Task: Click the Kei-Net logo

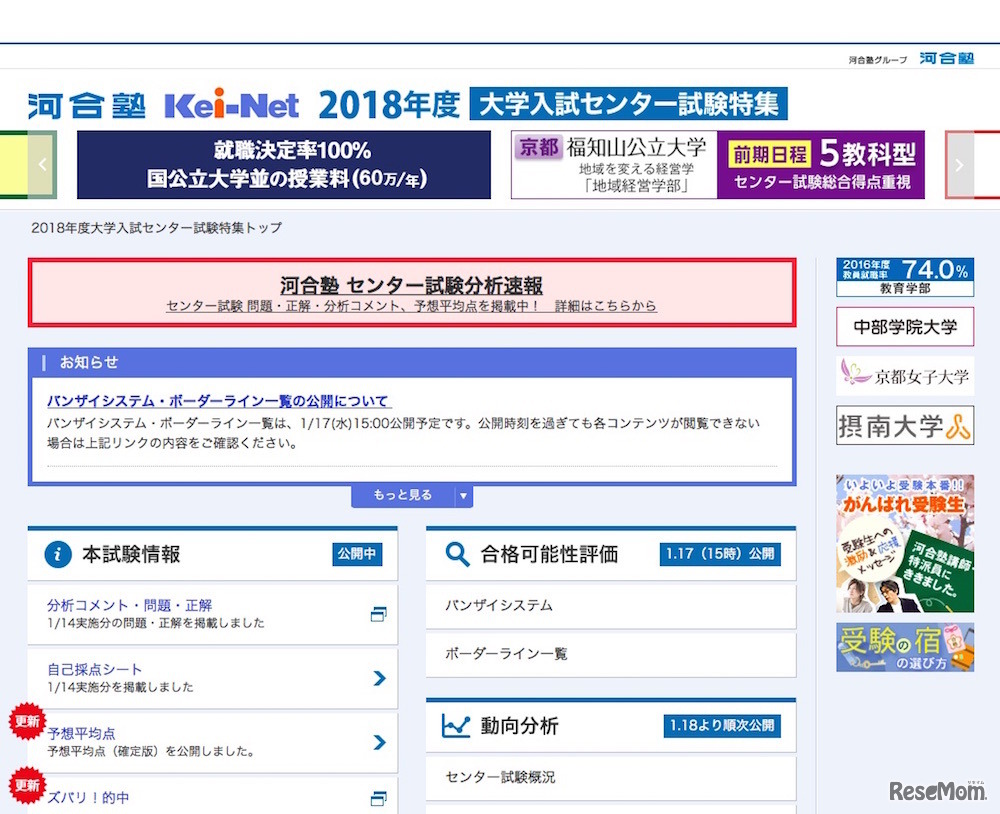Action: tap(232, 104)
